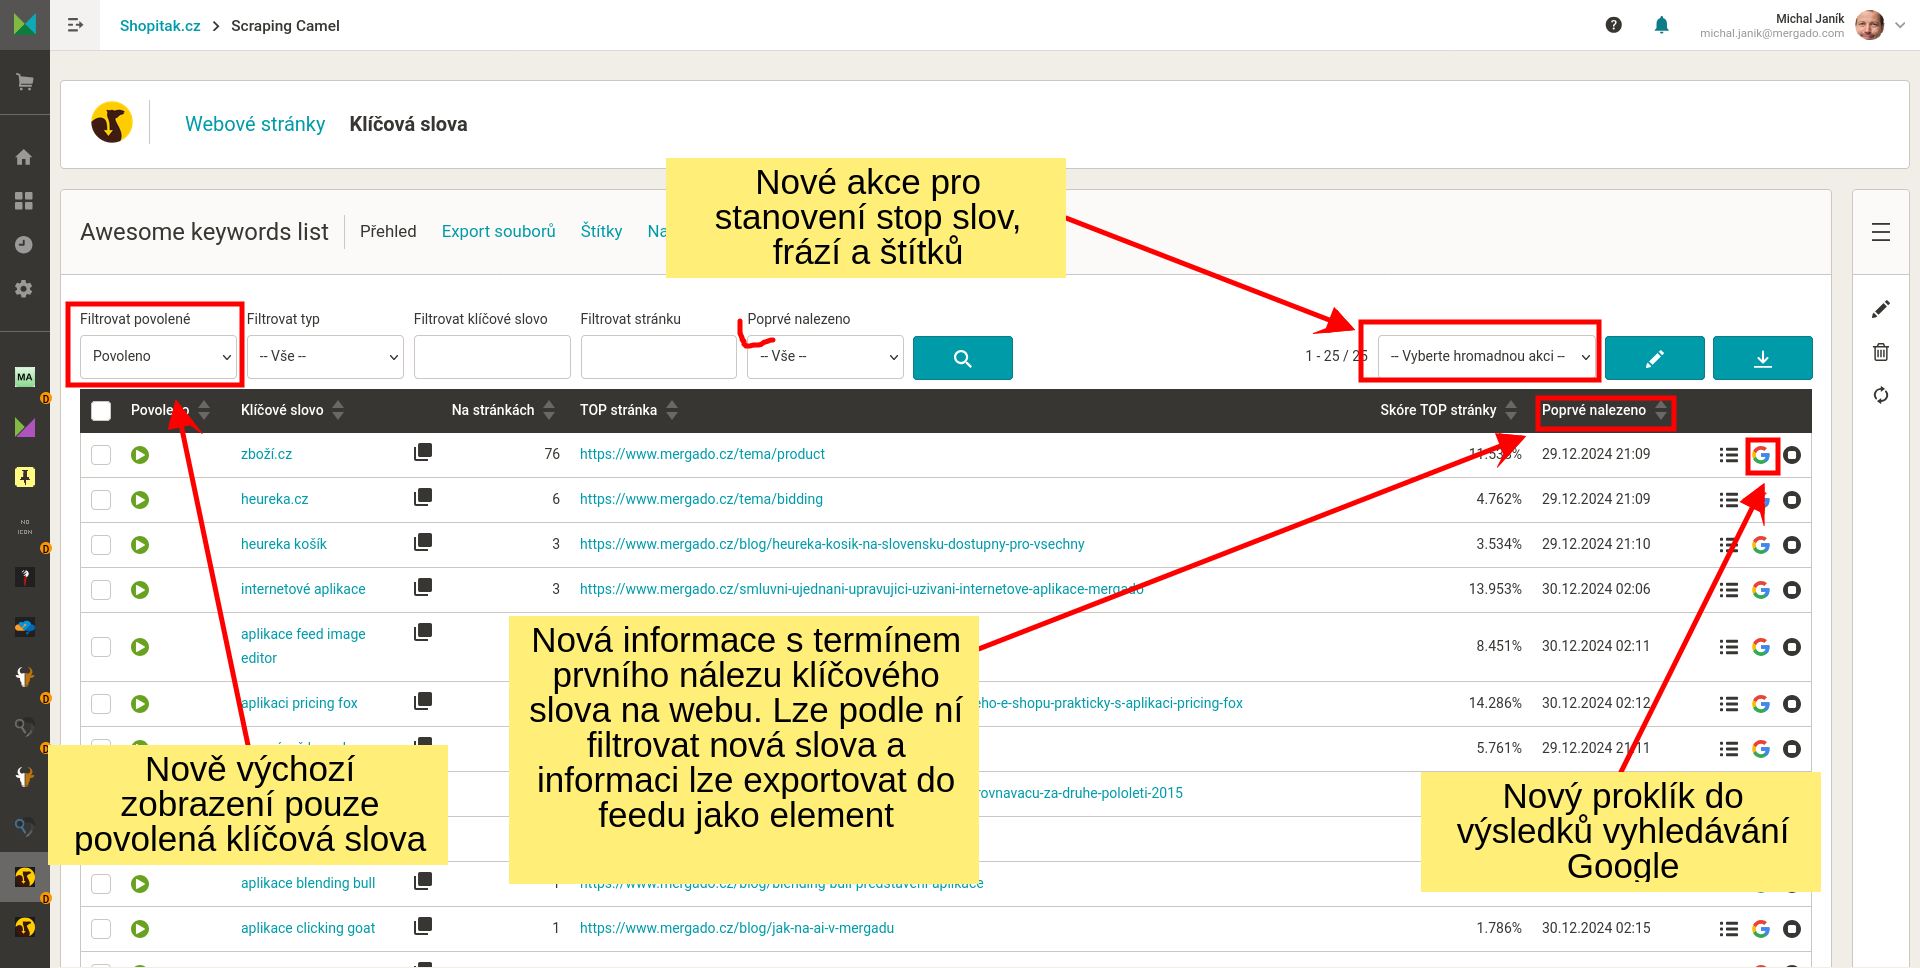Check the zboží.cz row checkbox

[101, 455]
